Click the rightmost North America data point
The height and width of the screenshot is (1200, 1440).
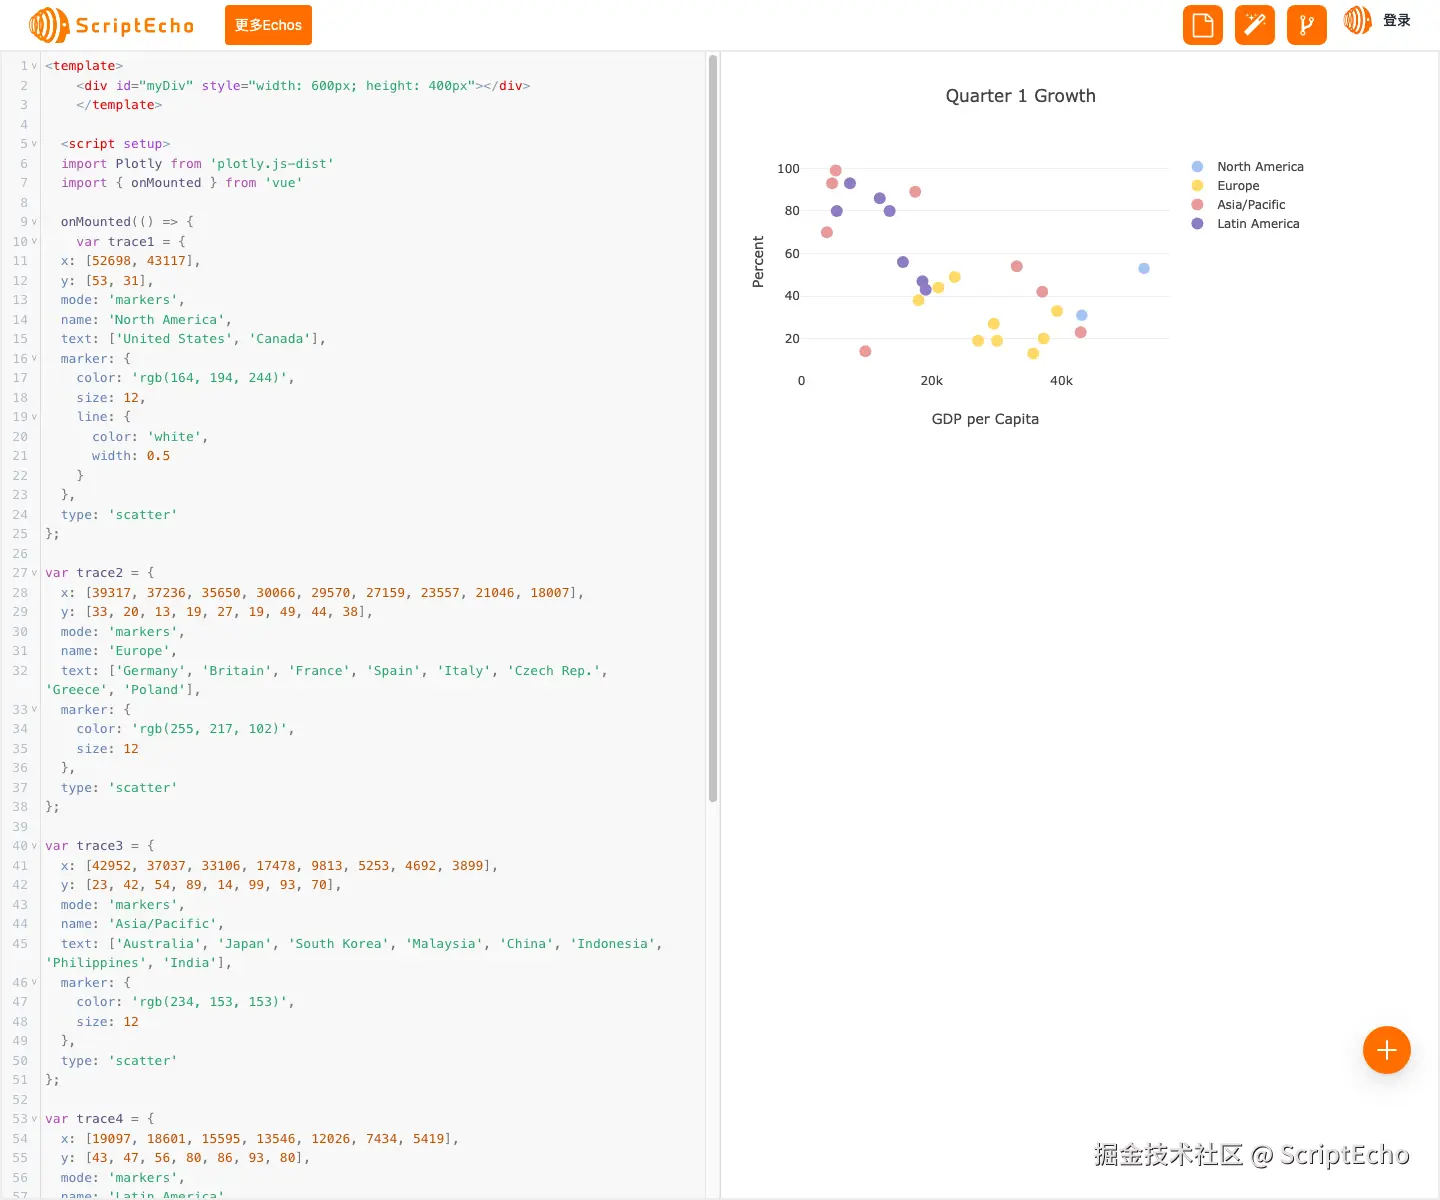tap(1144, 269)
